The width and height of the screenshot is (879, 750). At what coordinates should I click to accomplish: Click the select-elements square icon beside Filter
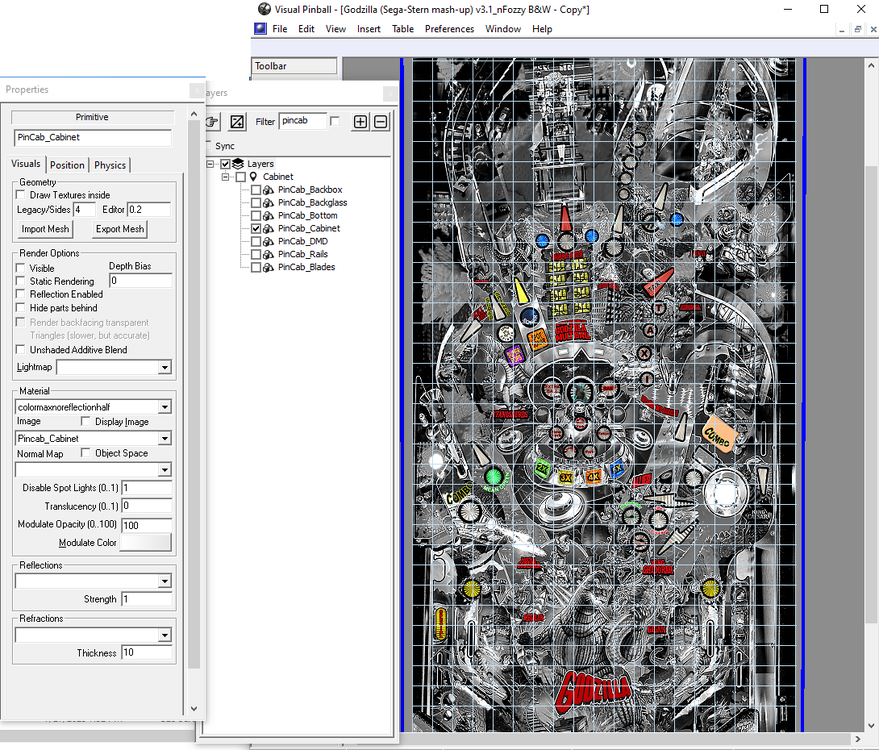(x=237, y=122)
